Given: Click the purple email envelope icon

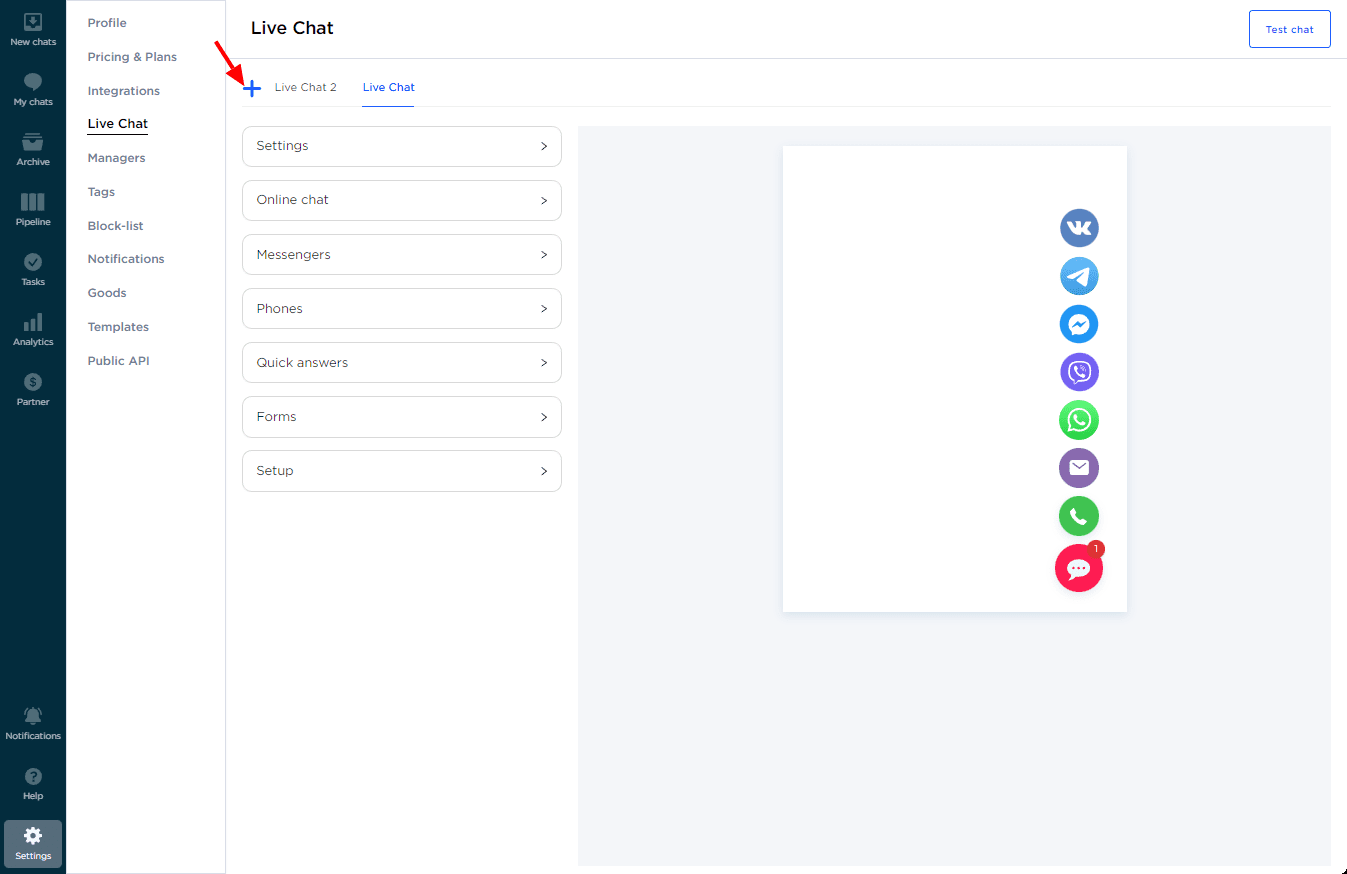Looking at the screenshot, I should point(1079,468).
